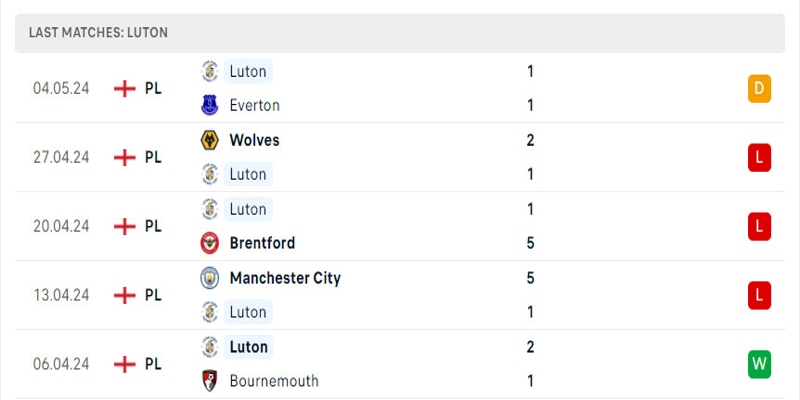Select the Everton team name

coord(254,105)
